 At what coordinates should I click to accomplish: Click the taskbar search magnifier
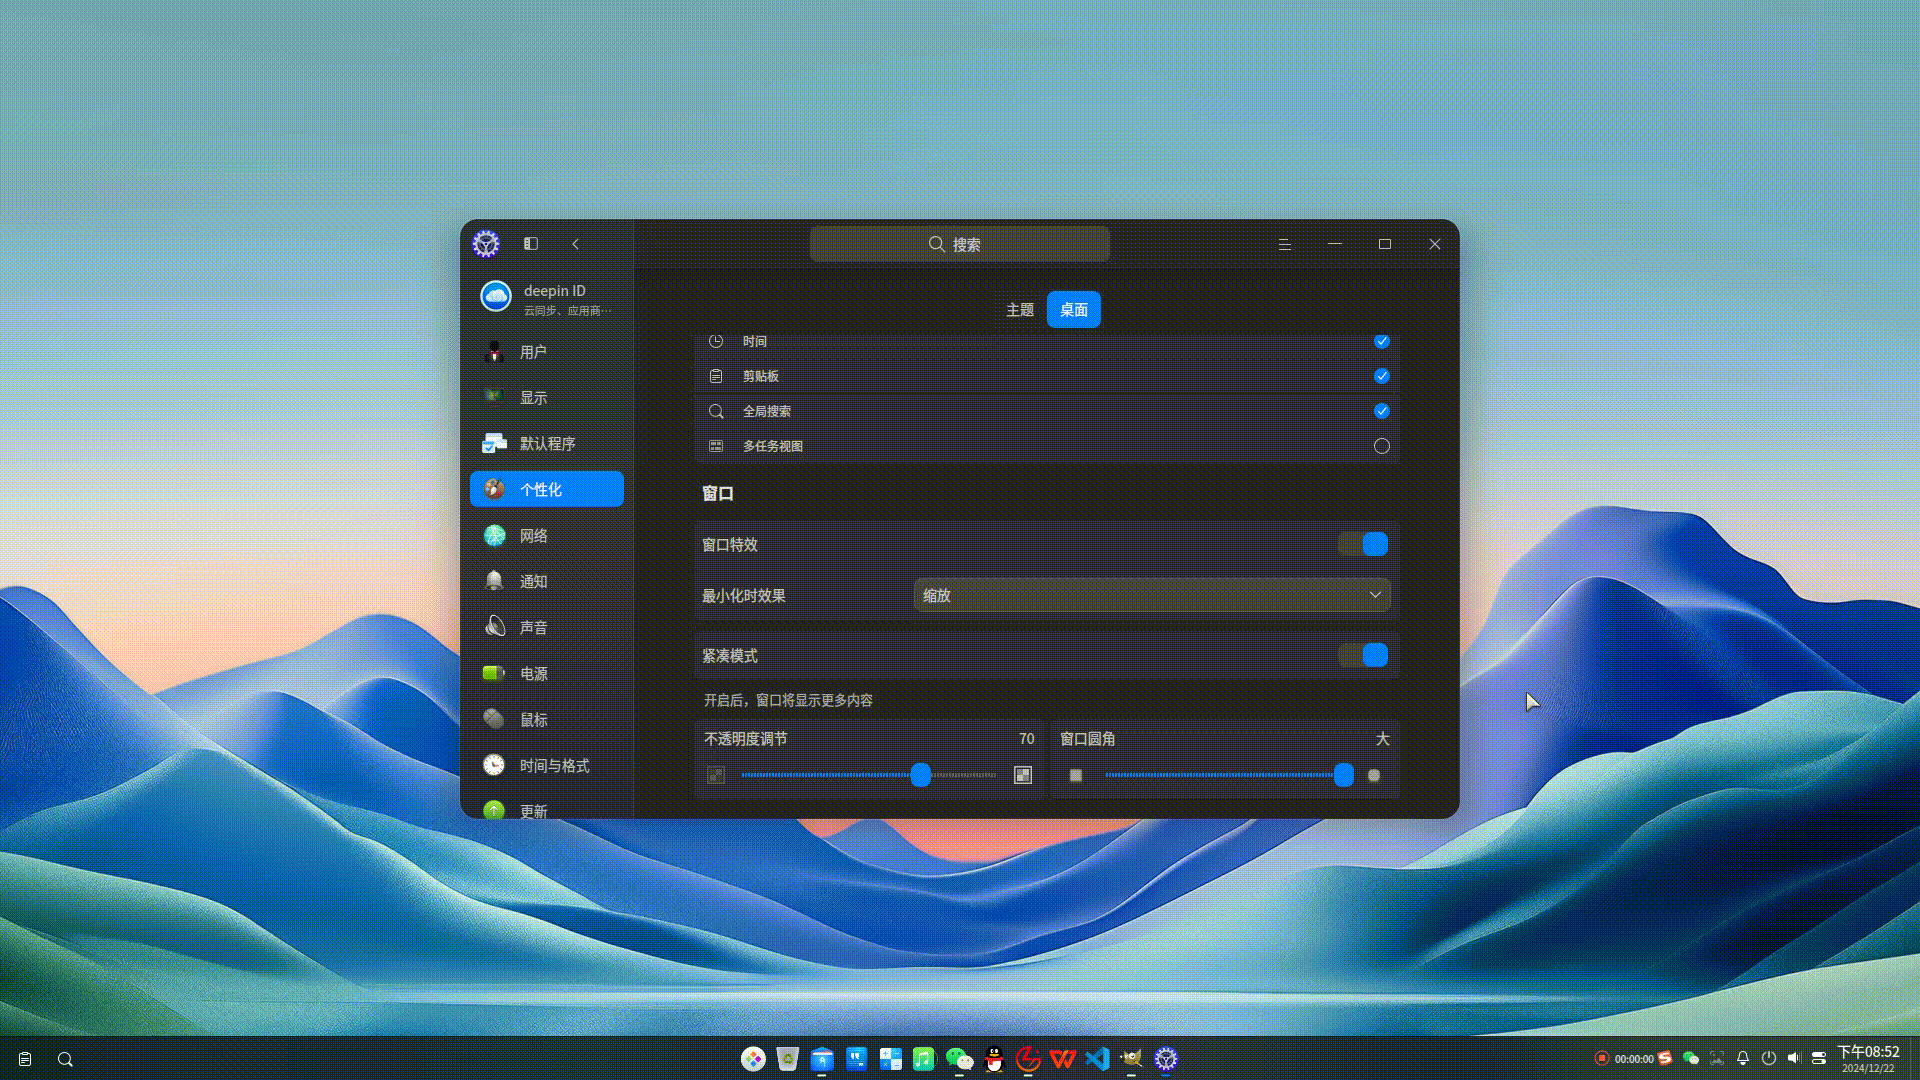[x=65, y=1059]
